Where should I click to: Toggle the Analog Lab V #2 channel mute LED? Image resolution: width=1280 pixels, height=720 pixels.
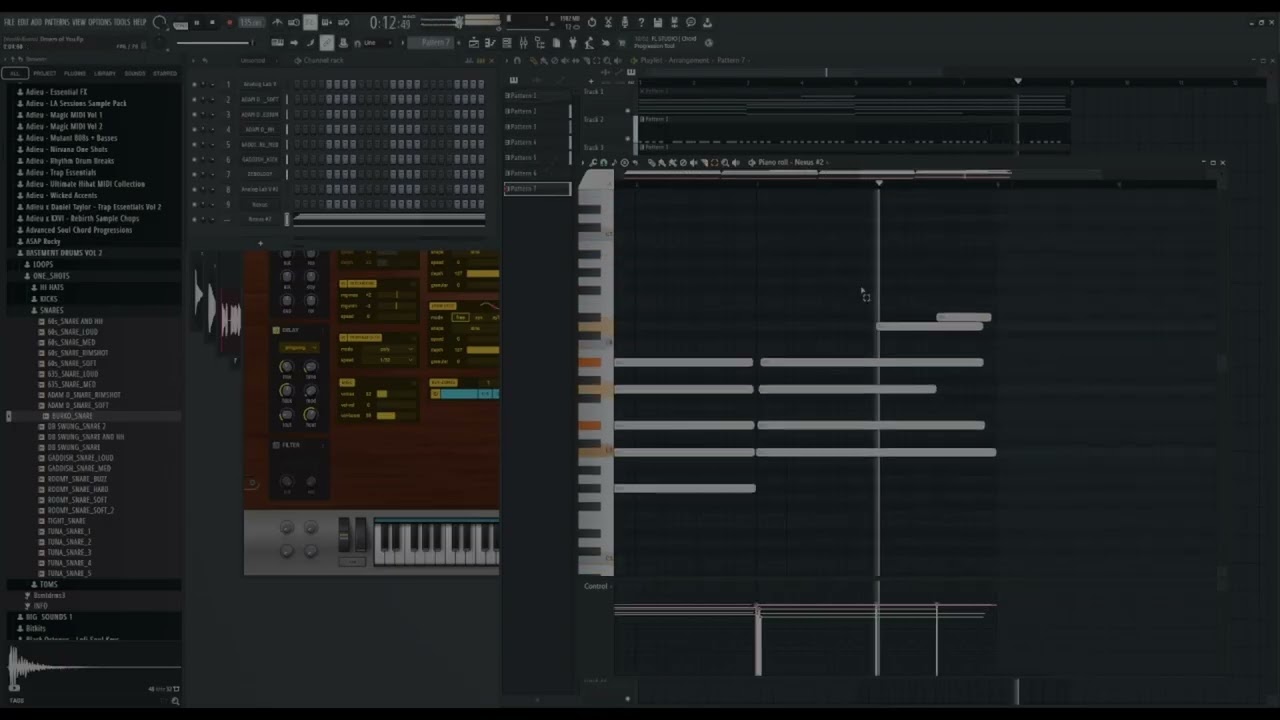click(194, 189)
